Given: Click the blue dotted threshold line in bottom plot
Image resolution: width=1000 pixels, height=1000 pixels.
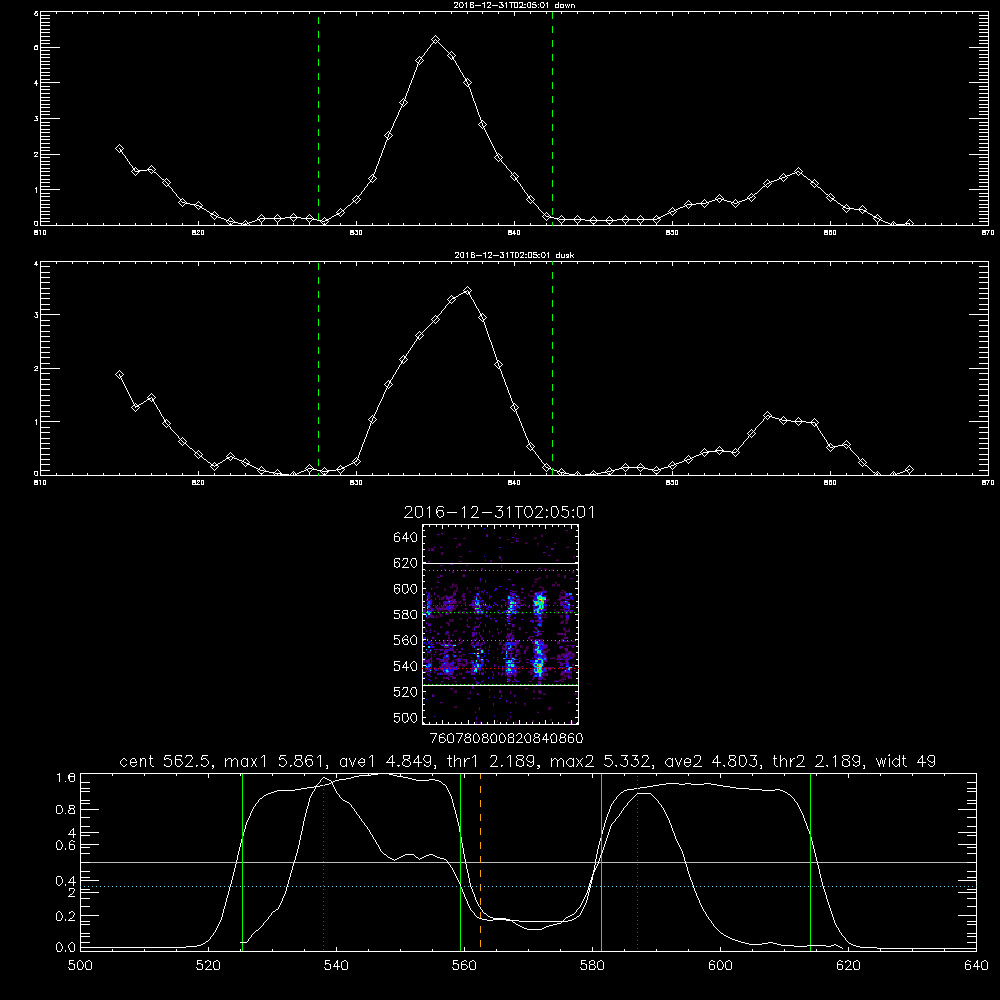Looking at the screenshot, I should (528, 886).
